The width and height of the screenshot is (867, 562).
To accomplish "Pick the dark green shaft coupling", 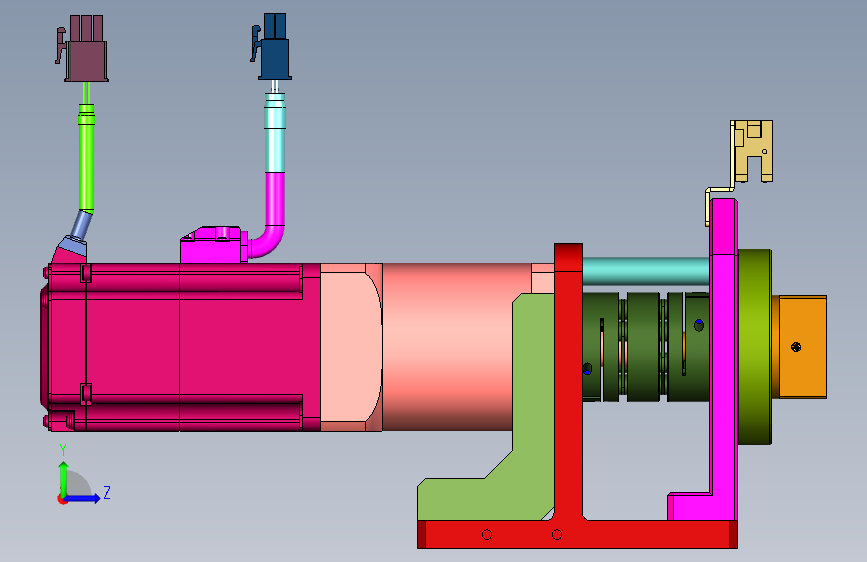I will coord(645,347).
